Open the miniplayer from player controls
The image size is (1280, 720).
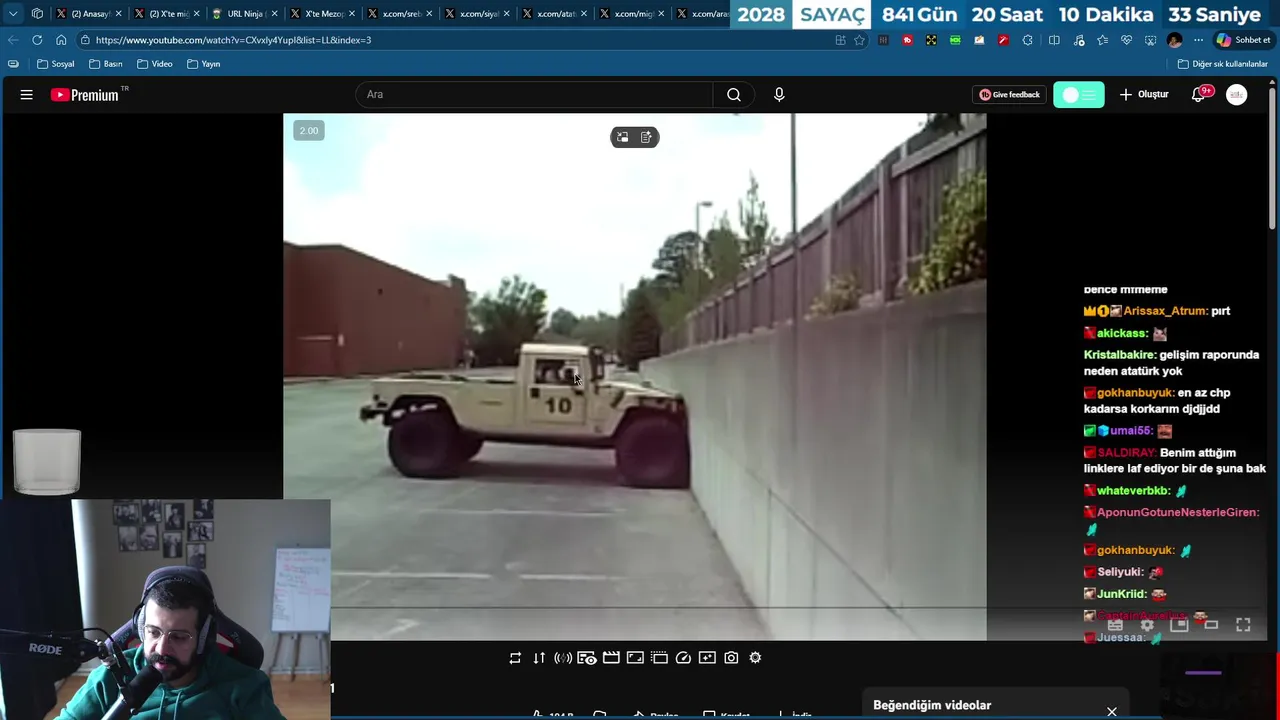(x=1179, y=625)
